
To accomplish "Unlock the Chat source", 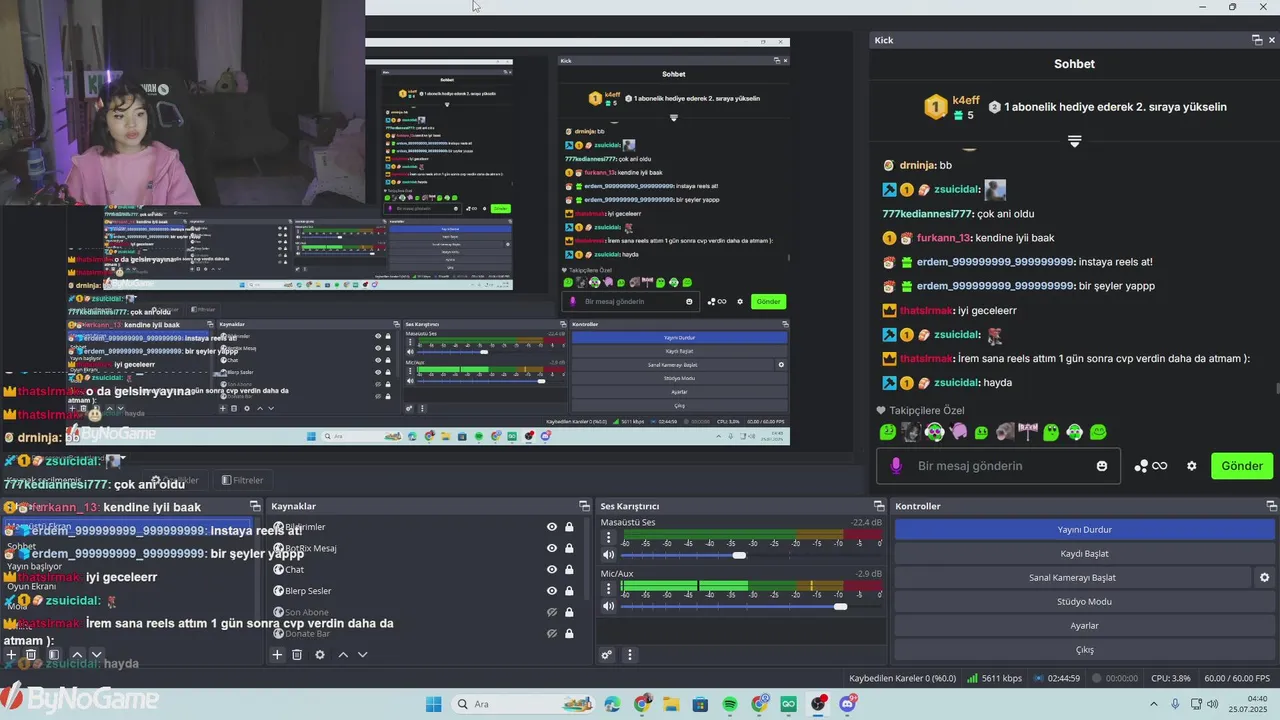I will click(x=569, y=570).
